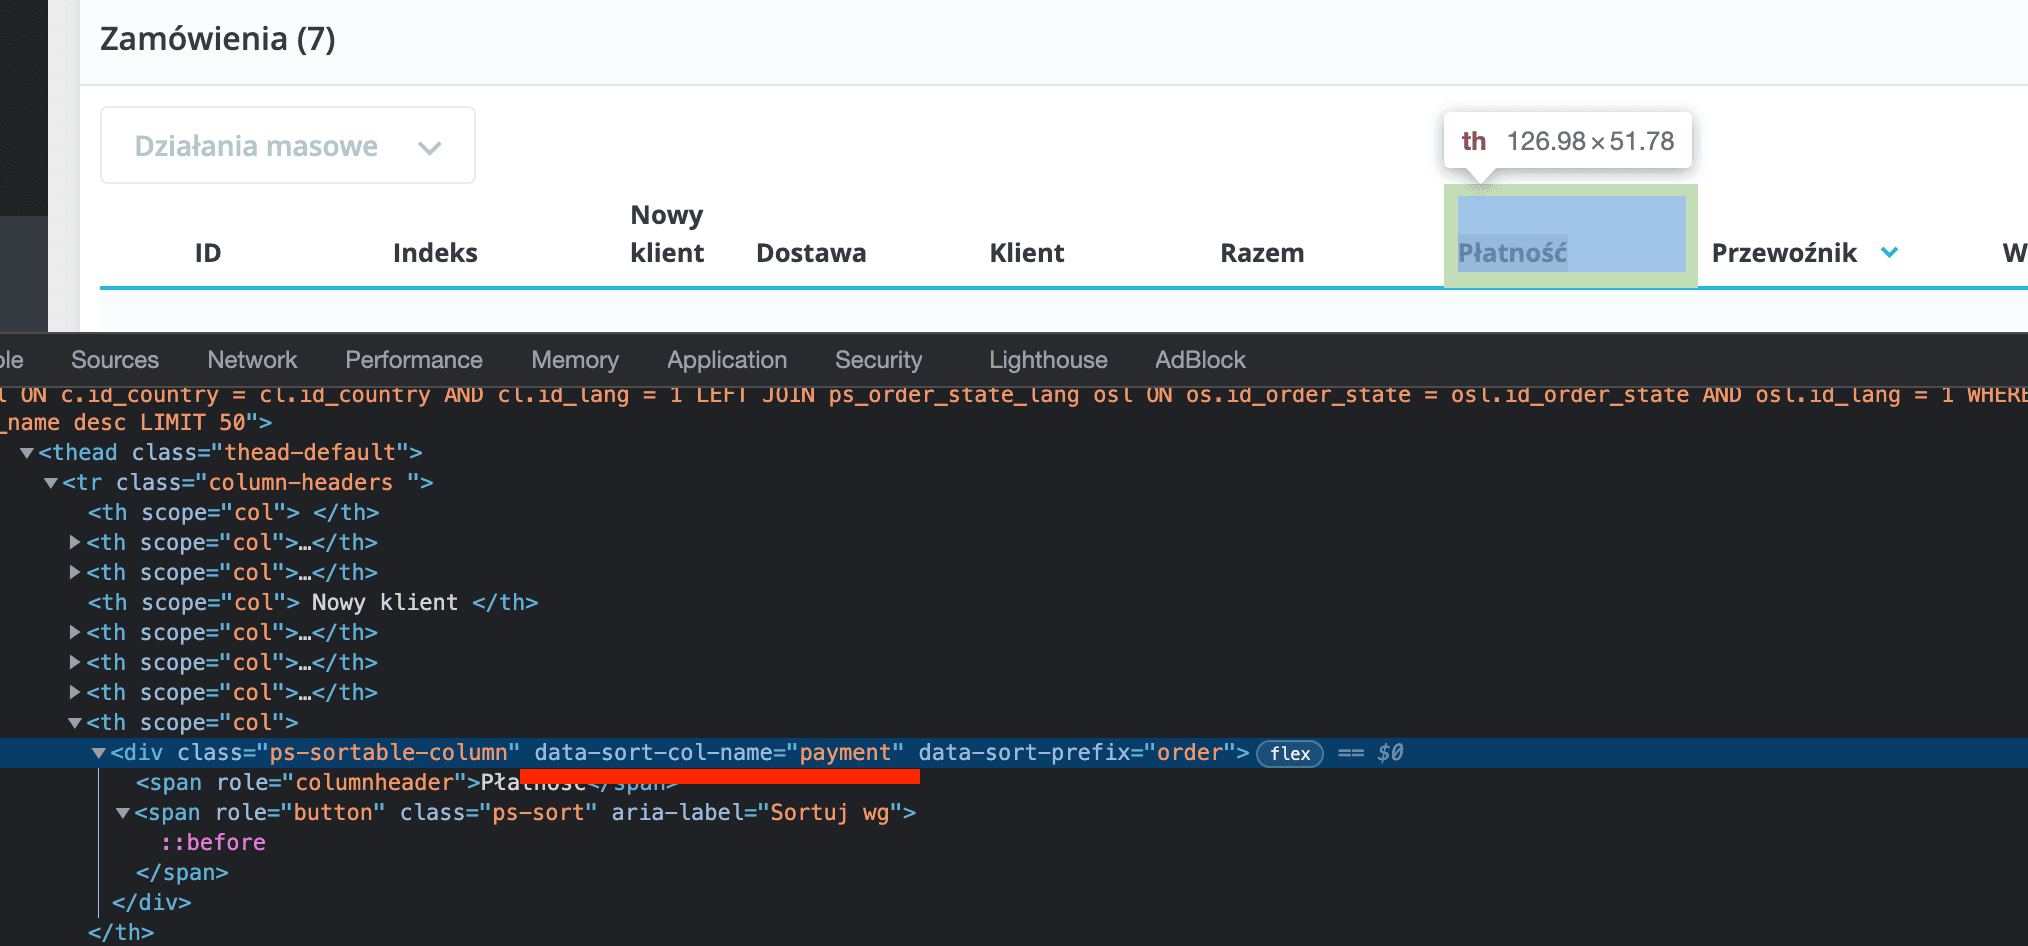
Task: Collapse the thead thead-default element
Action: tap(26, 452)
